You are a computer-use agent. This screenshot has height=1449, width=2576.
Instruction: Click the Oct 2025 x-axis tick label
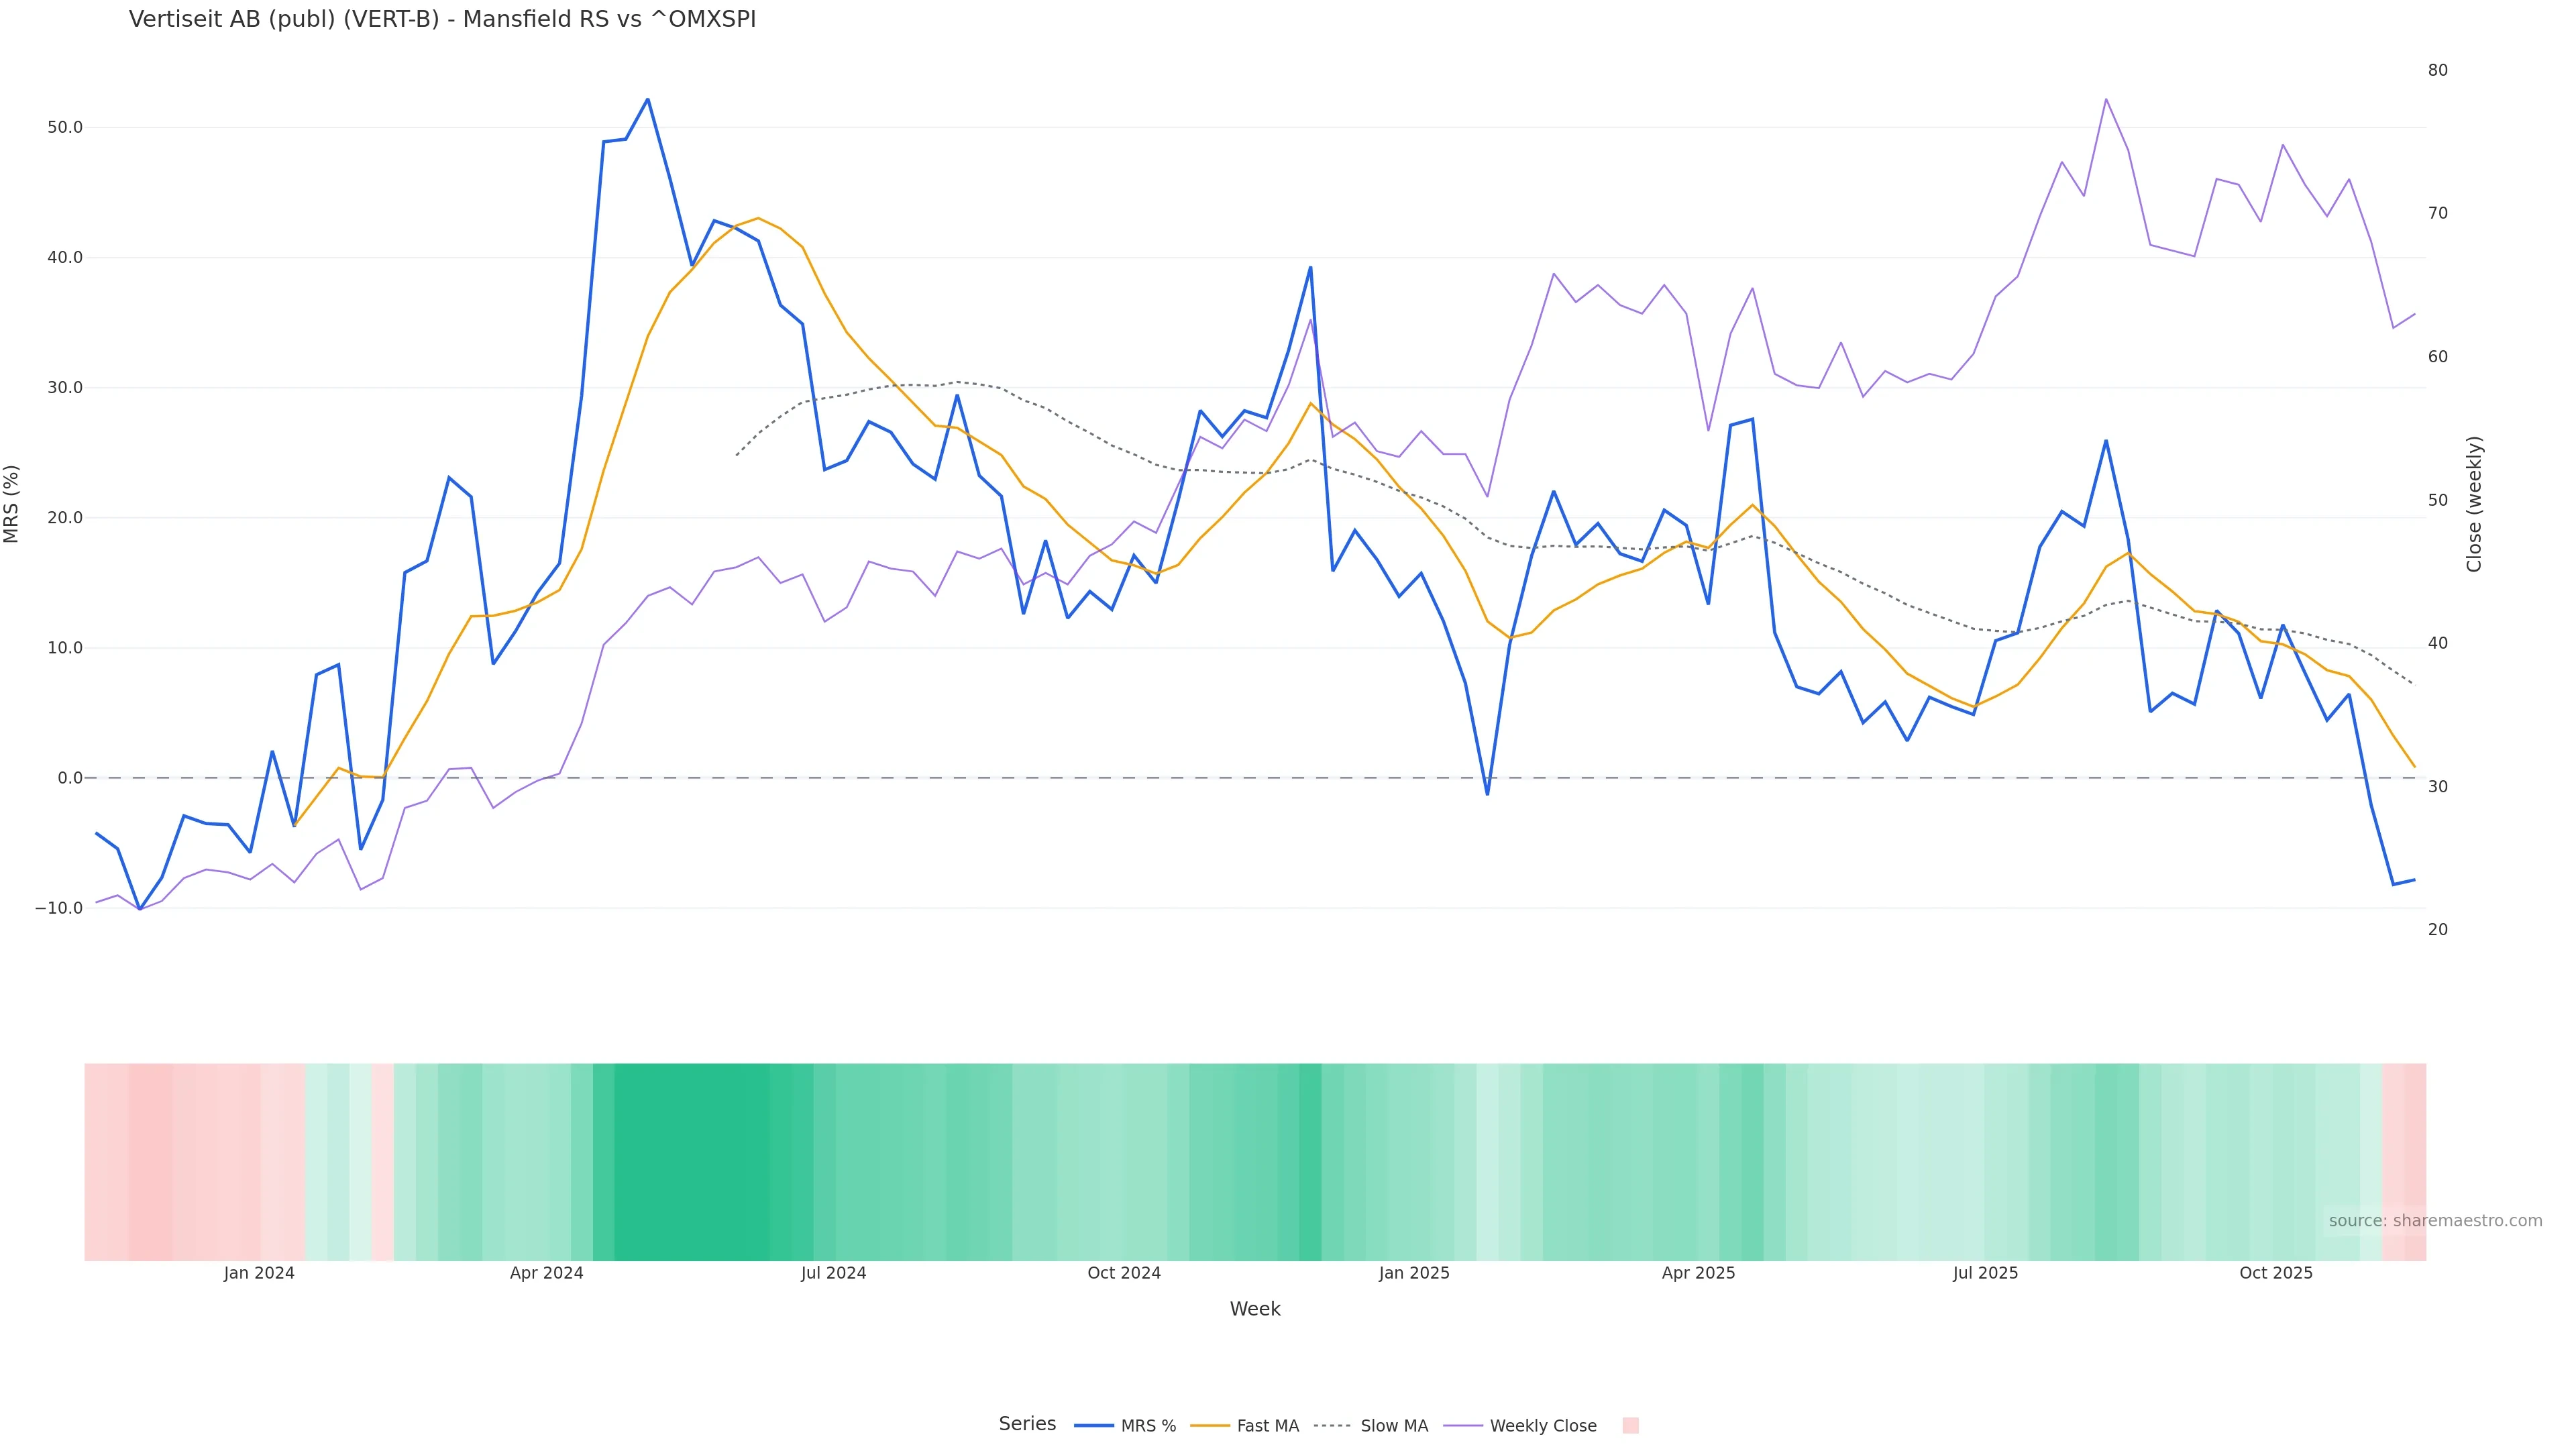(2275, 1273)
